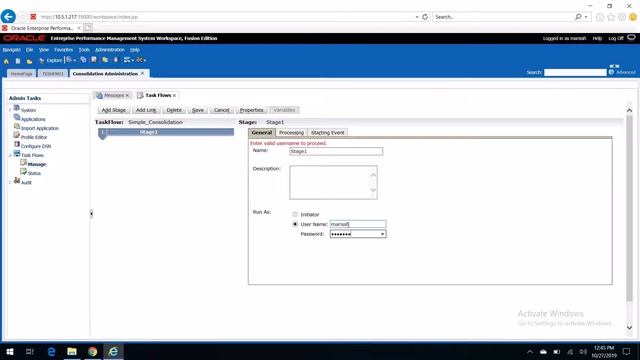Close the Consolidation Administration tab
Image resolution: width=640 pixels, height=360 pixels.
(x=142, y=73)
